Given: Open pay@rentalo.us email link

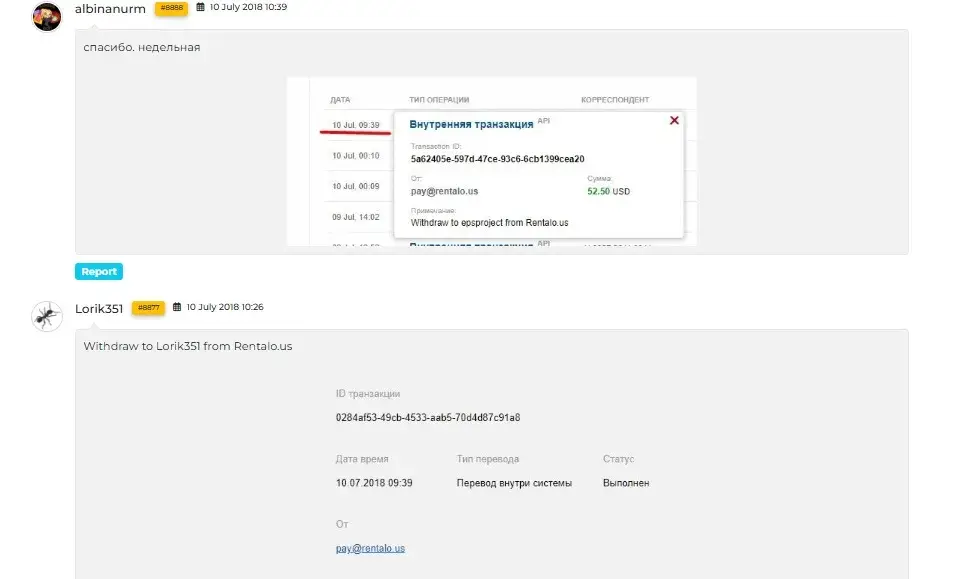Looking at the screenshot, I should click(x=370, y=548).
